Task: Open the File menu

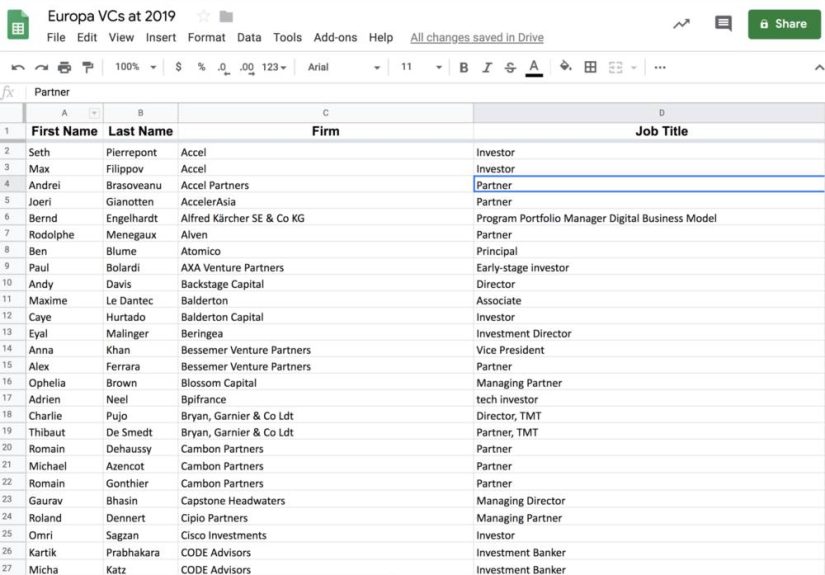Action: click(56, 37)
